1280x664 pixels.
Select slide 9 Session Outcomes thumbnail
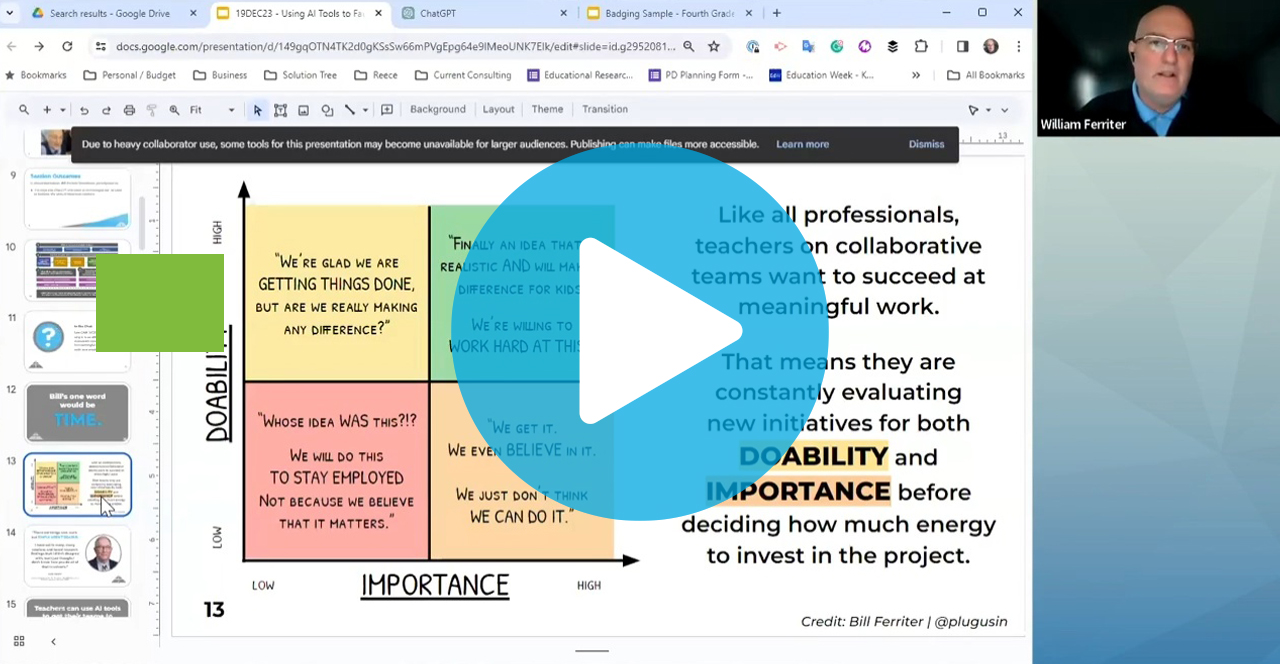pyautogui.click(x=77, y=199)
